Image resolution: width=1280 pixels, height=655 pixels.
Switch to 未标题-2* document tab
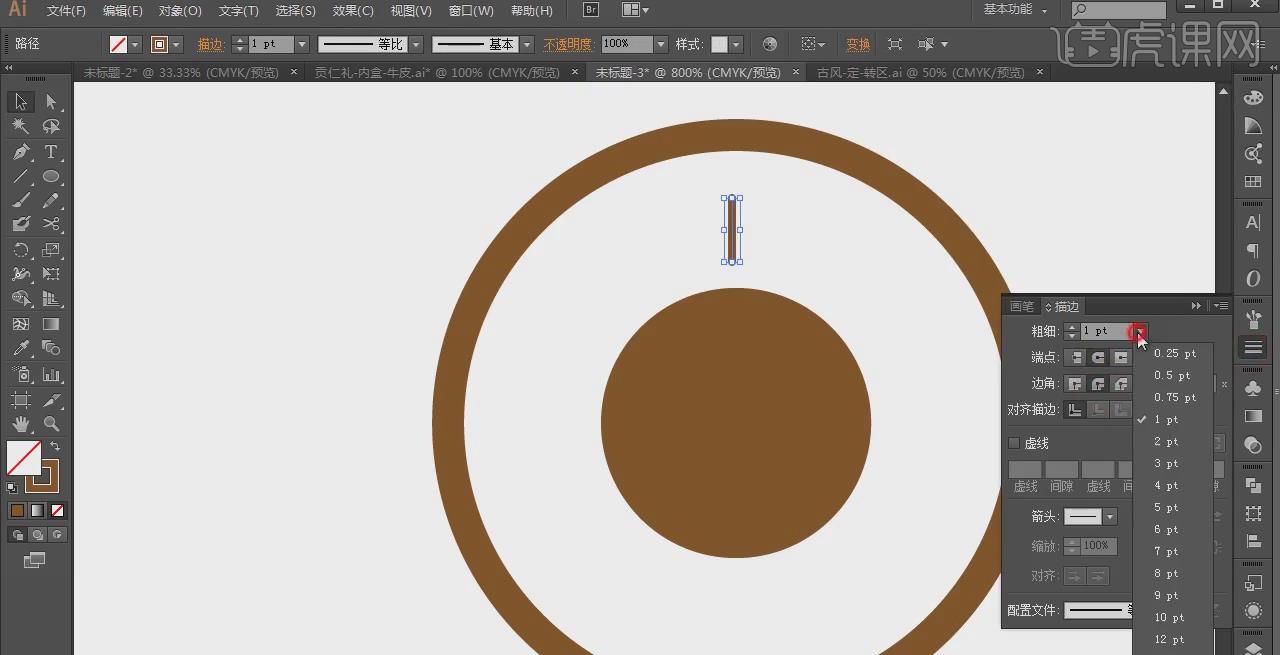click(x=183, y=73)
